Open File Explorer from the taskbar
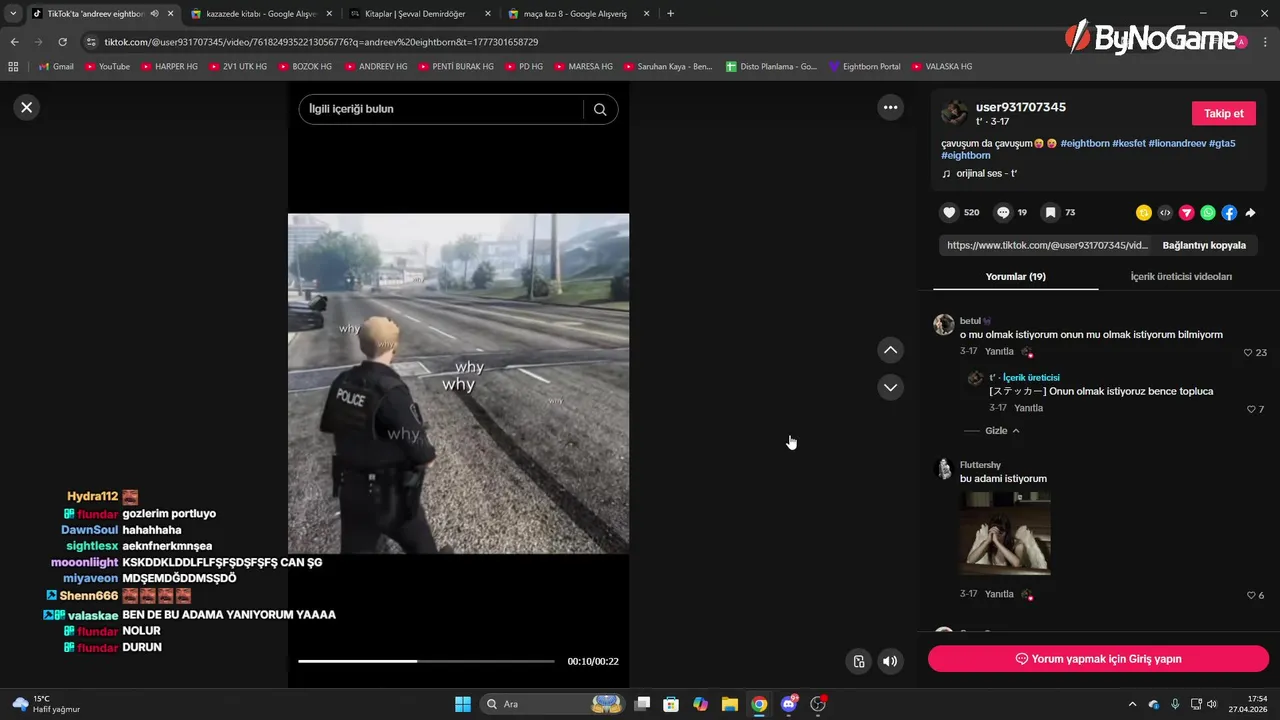The image size is (1280, 720). point(729,704)
